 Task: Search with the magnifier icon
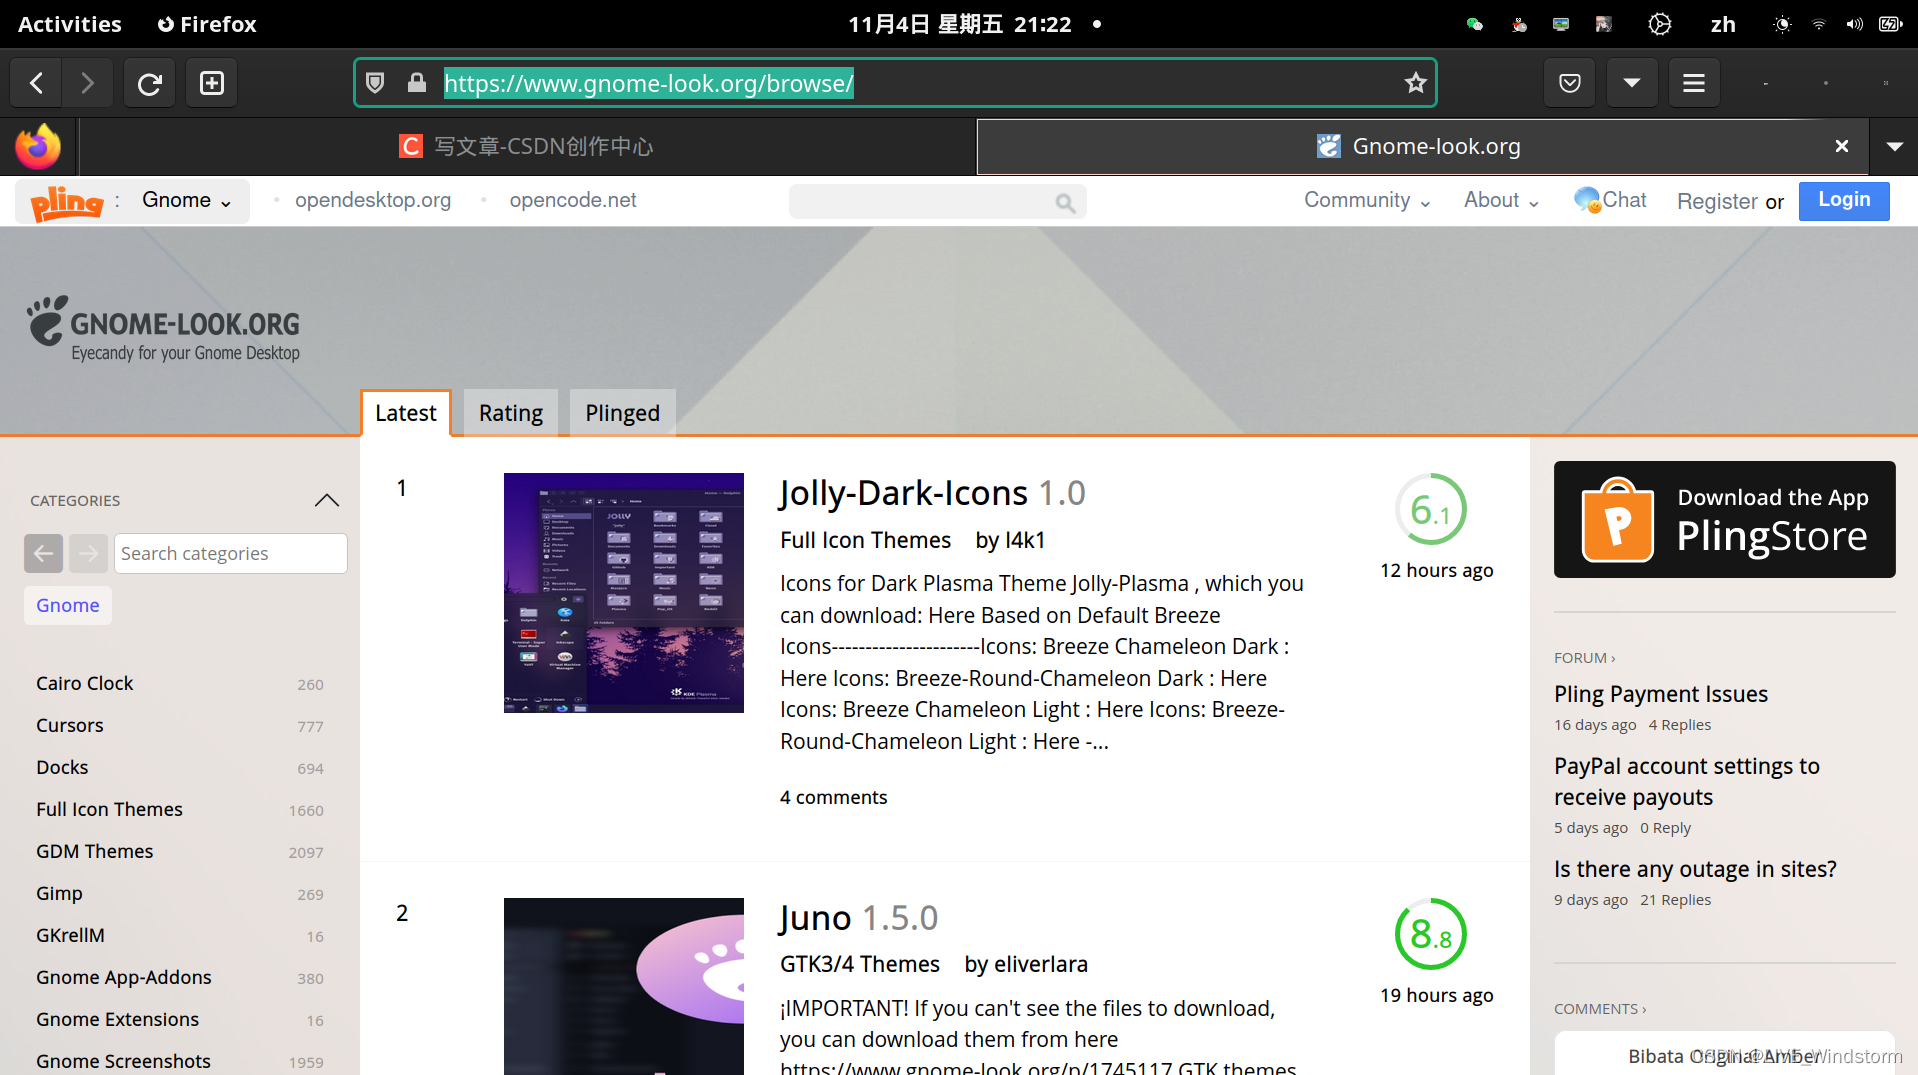coord(1065,203)
